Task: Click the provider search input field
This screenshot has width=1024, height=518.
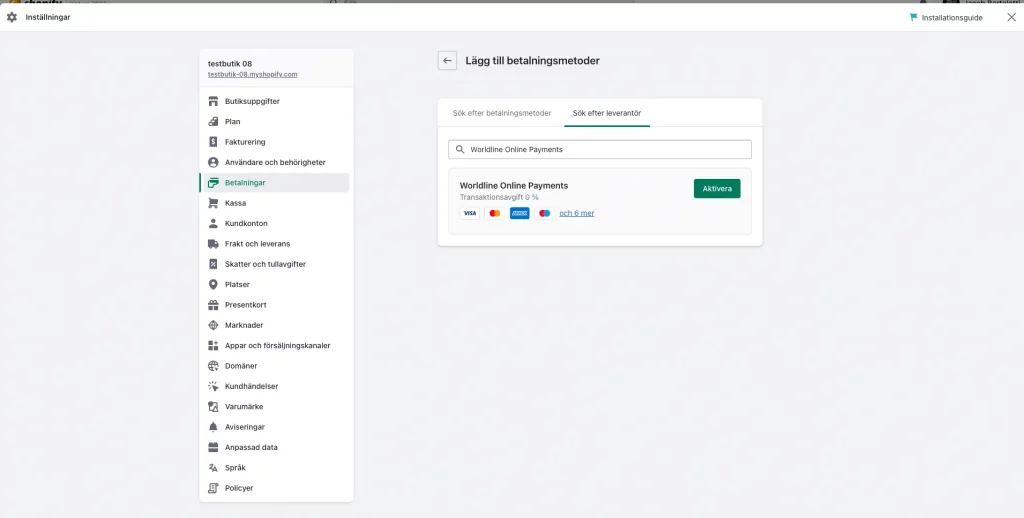Action: 600,149
